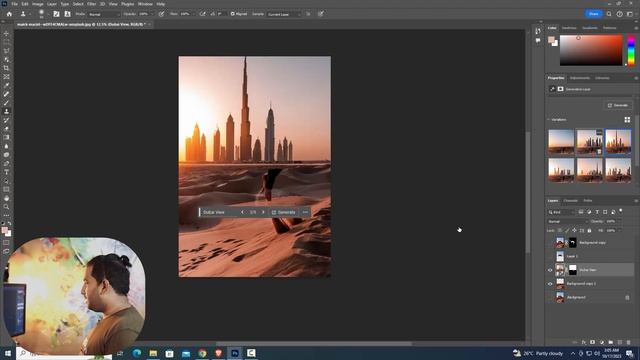Image resolution: width=640 pixels, height=360 pixels.
Task: Go to previous variation on taskbar
Action: (242, 212)
